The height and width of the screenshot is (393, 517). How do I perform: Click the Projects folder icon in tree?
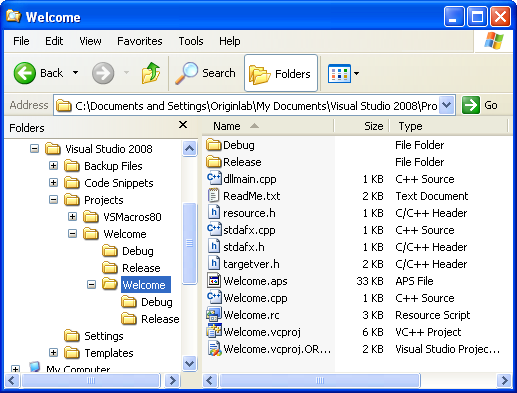[x=72, y=200]
